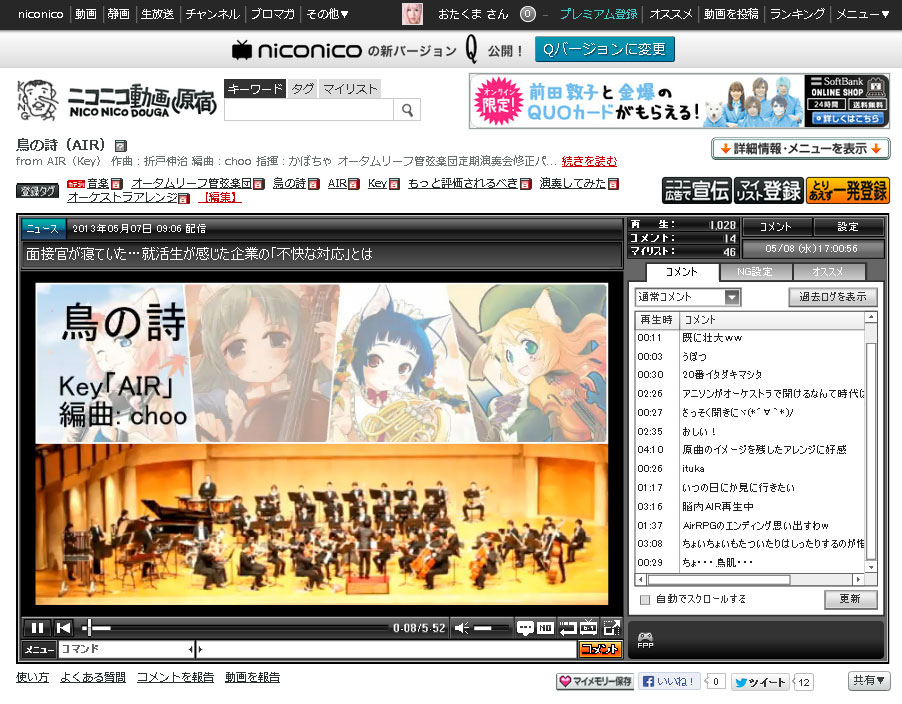Viewport: 902px width, 704px height.
Task: Focus the search keyword input field
Action: 309,110
